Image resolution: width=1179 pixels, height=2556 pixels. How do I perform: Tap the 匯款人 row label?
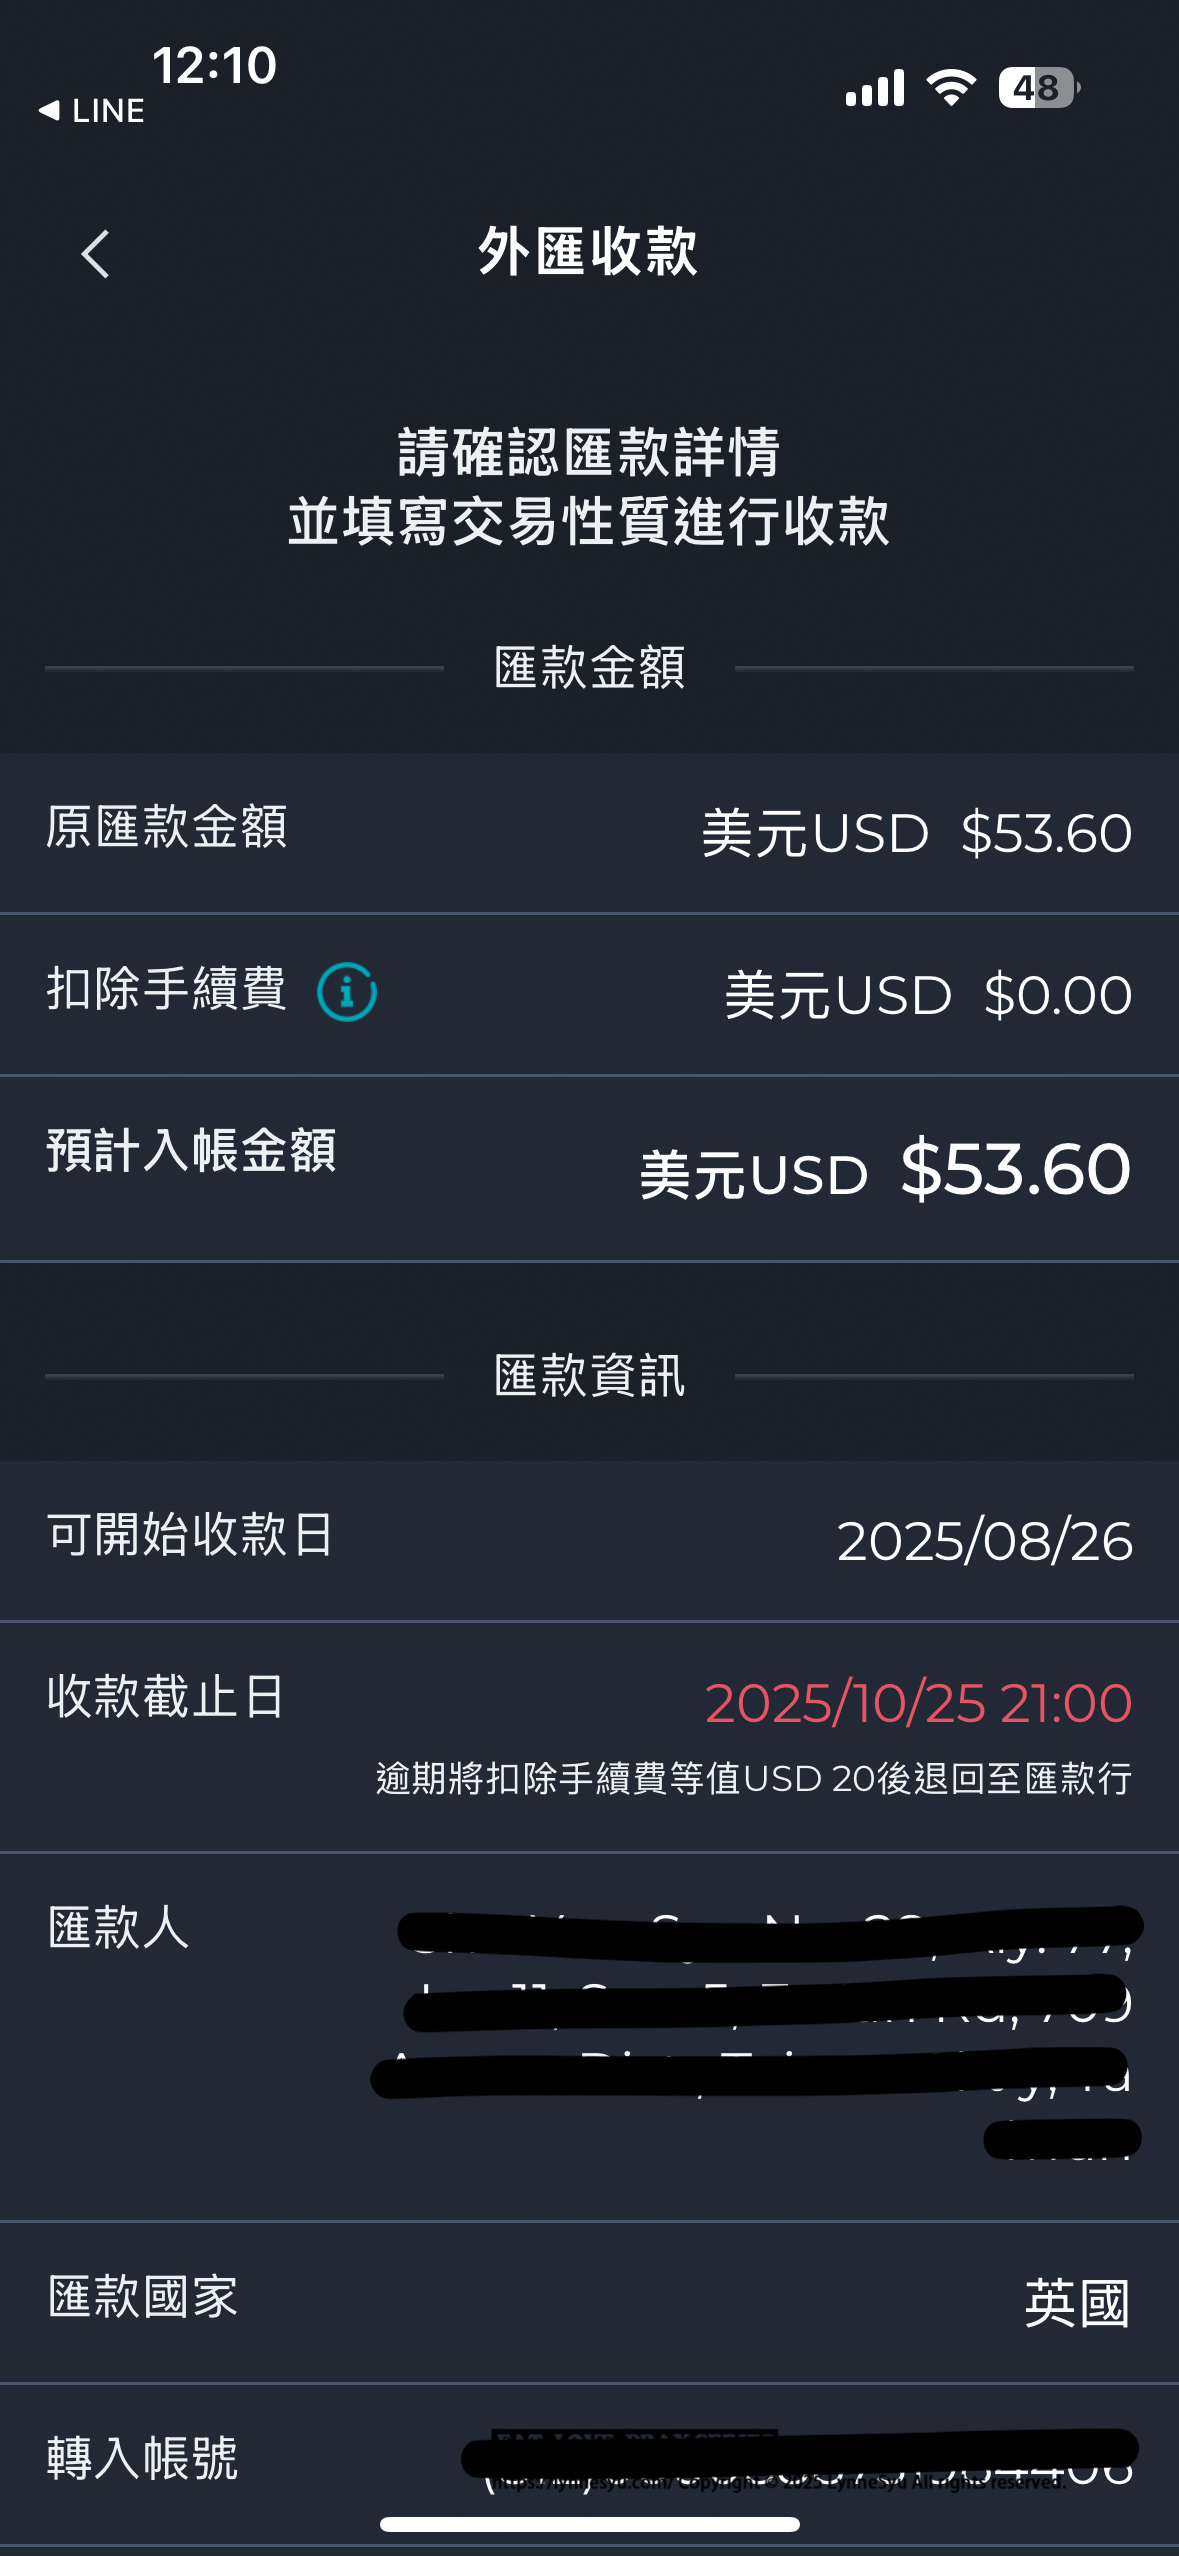click(x=118, y=1927)
